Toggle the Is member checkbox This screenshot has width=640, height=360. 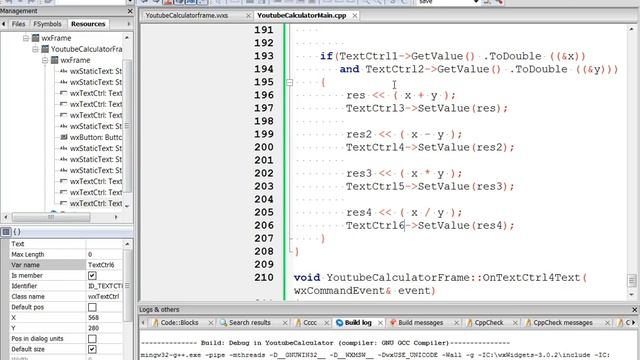click(92, 276)
